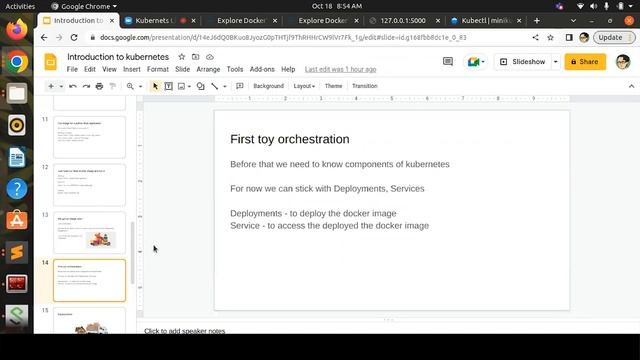Click the slide title First toy orchestration
The height and width of the screenshot is (360, 640).
point(290,139)
